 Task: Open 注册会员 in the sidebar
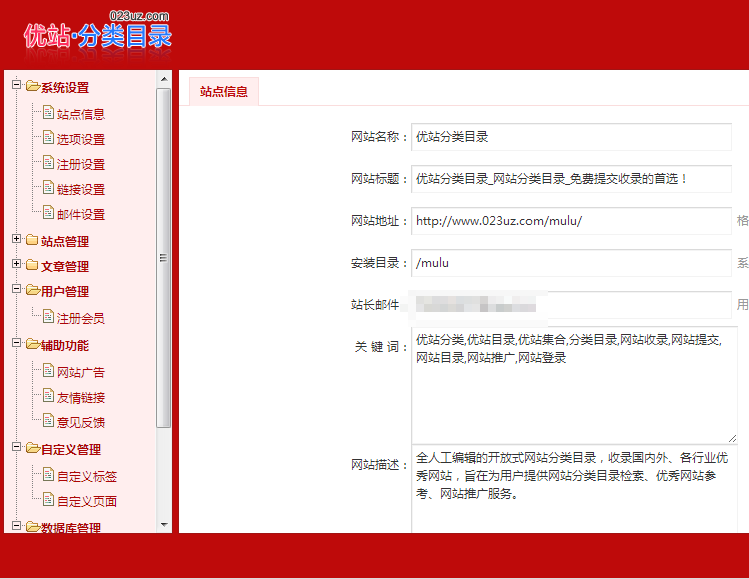coord(81,318)
